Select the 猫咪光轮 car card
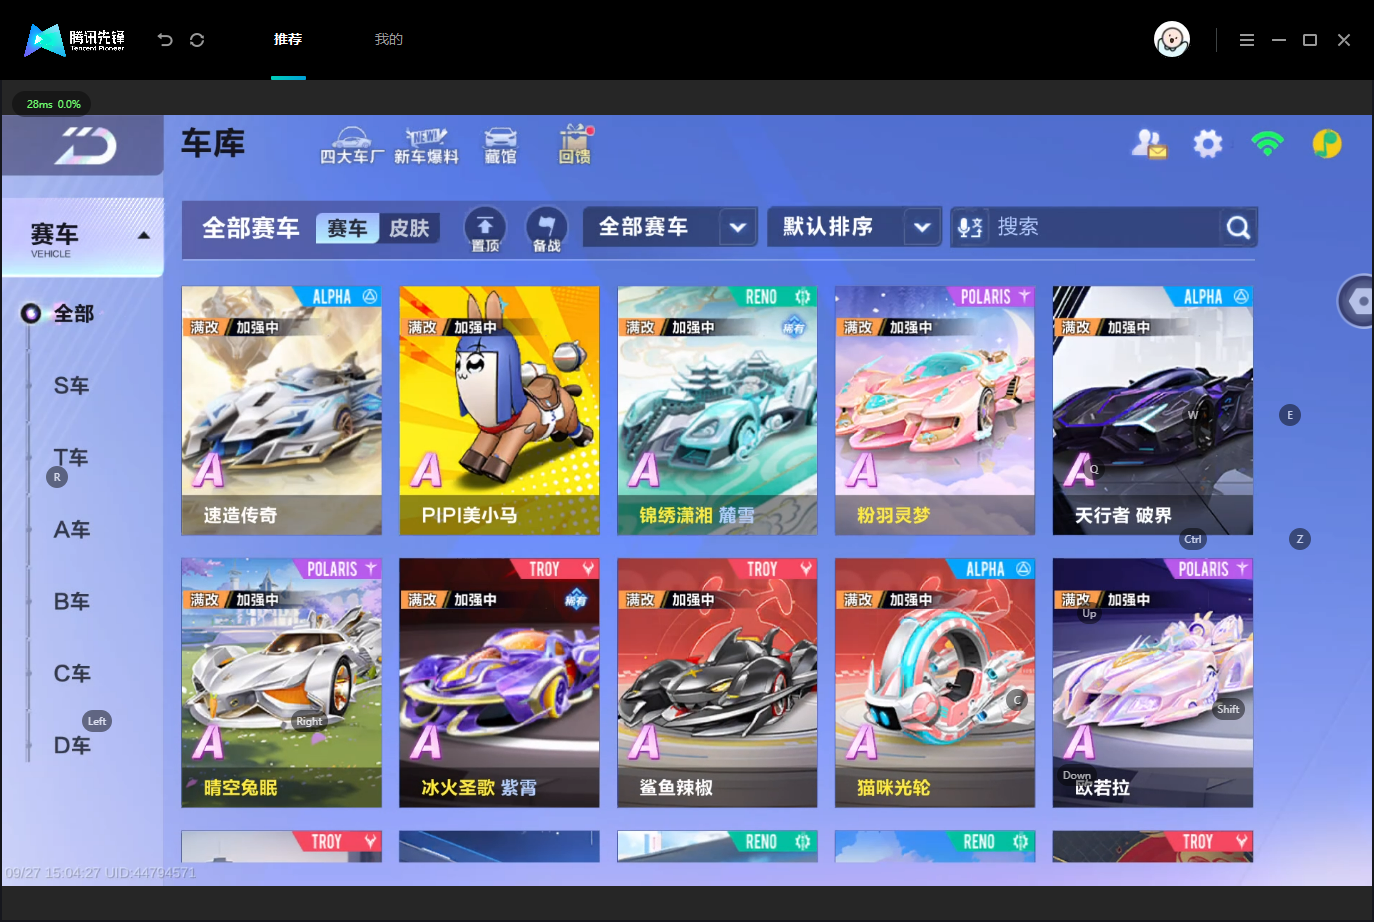This screenshot has height=922, width=1374. [x=935, y=683]
